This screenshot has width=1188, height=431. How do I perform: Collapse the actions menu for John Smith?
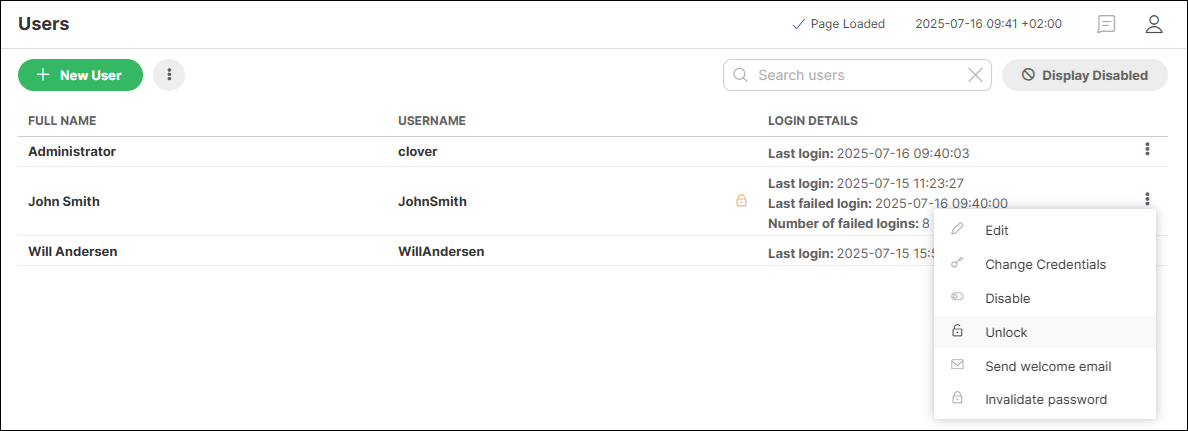click(1147, 199)
